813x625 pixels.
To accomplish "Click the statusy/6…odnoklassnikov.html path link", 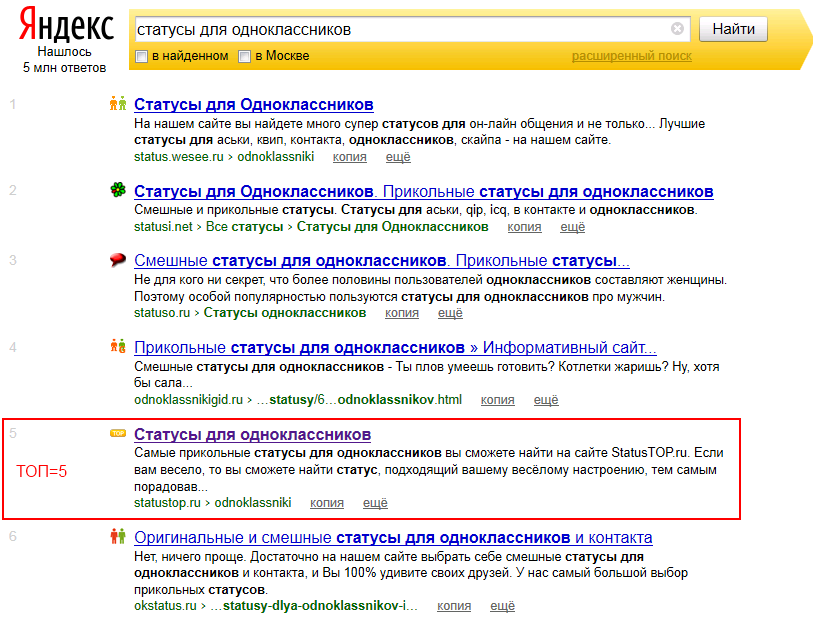I will tap(359, 400).
